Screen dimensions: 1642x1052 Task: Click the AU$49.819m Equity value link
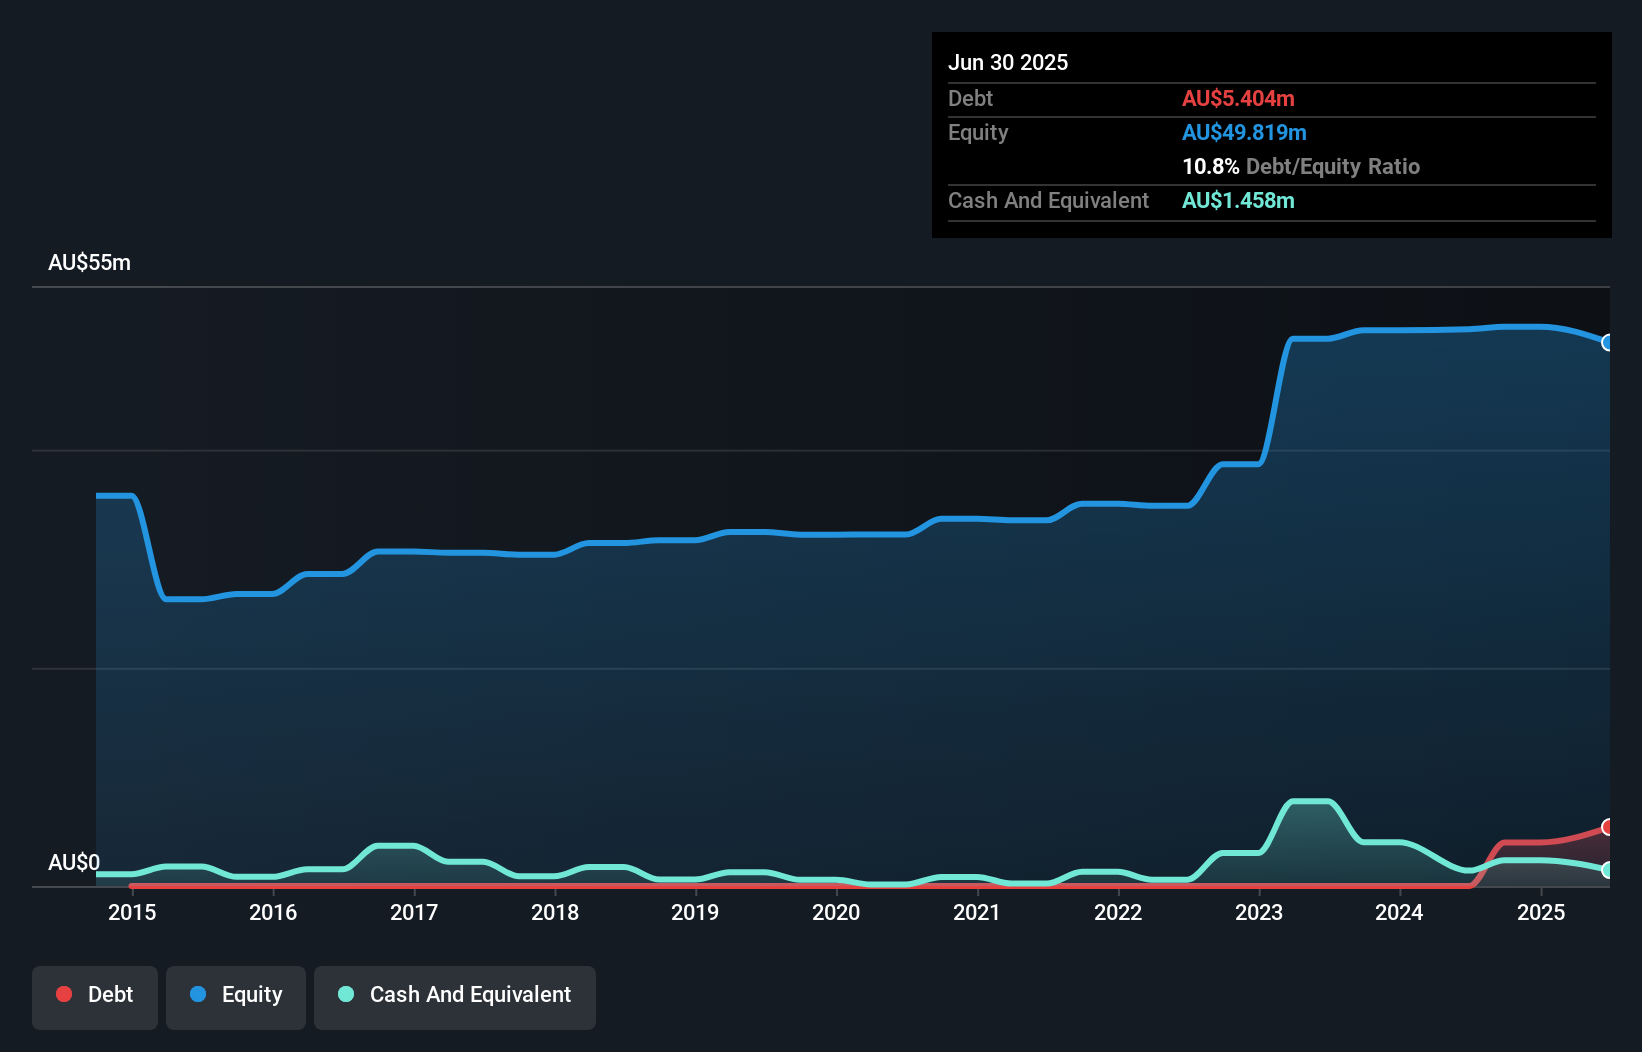tap(1244, 131)
